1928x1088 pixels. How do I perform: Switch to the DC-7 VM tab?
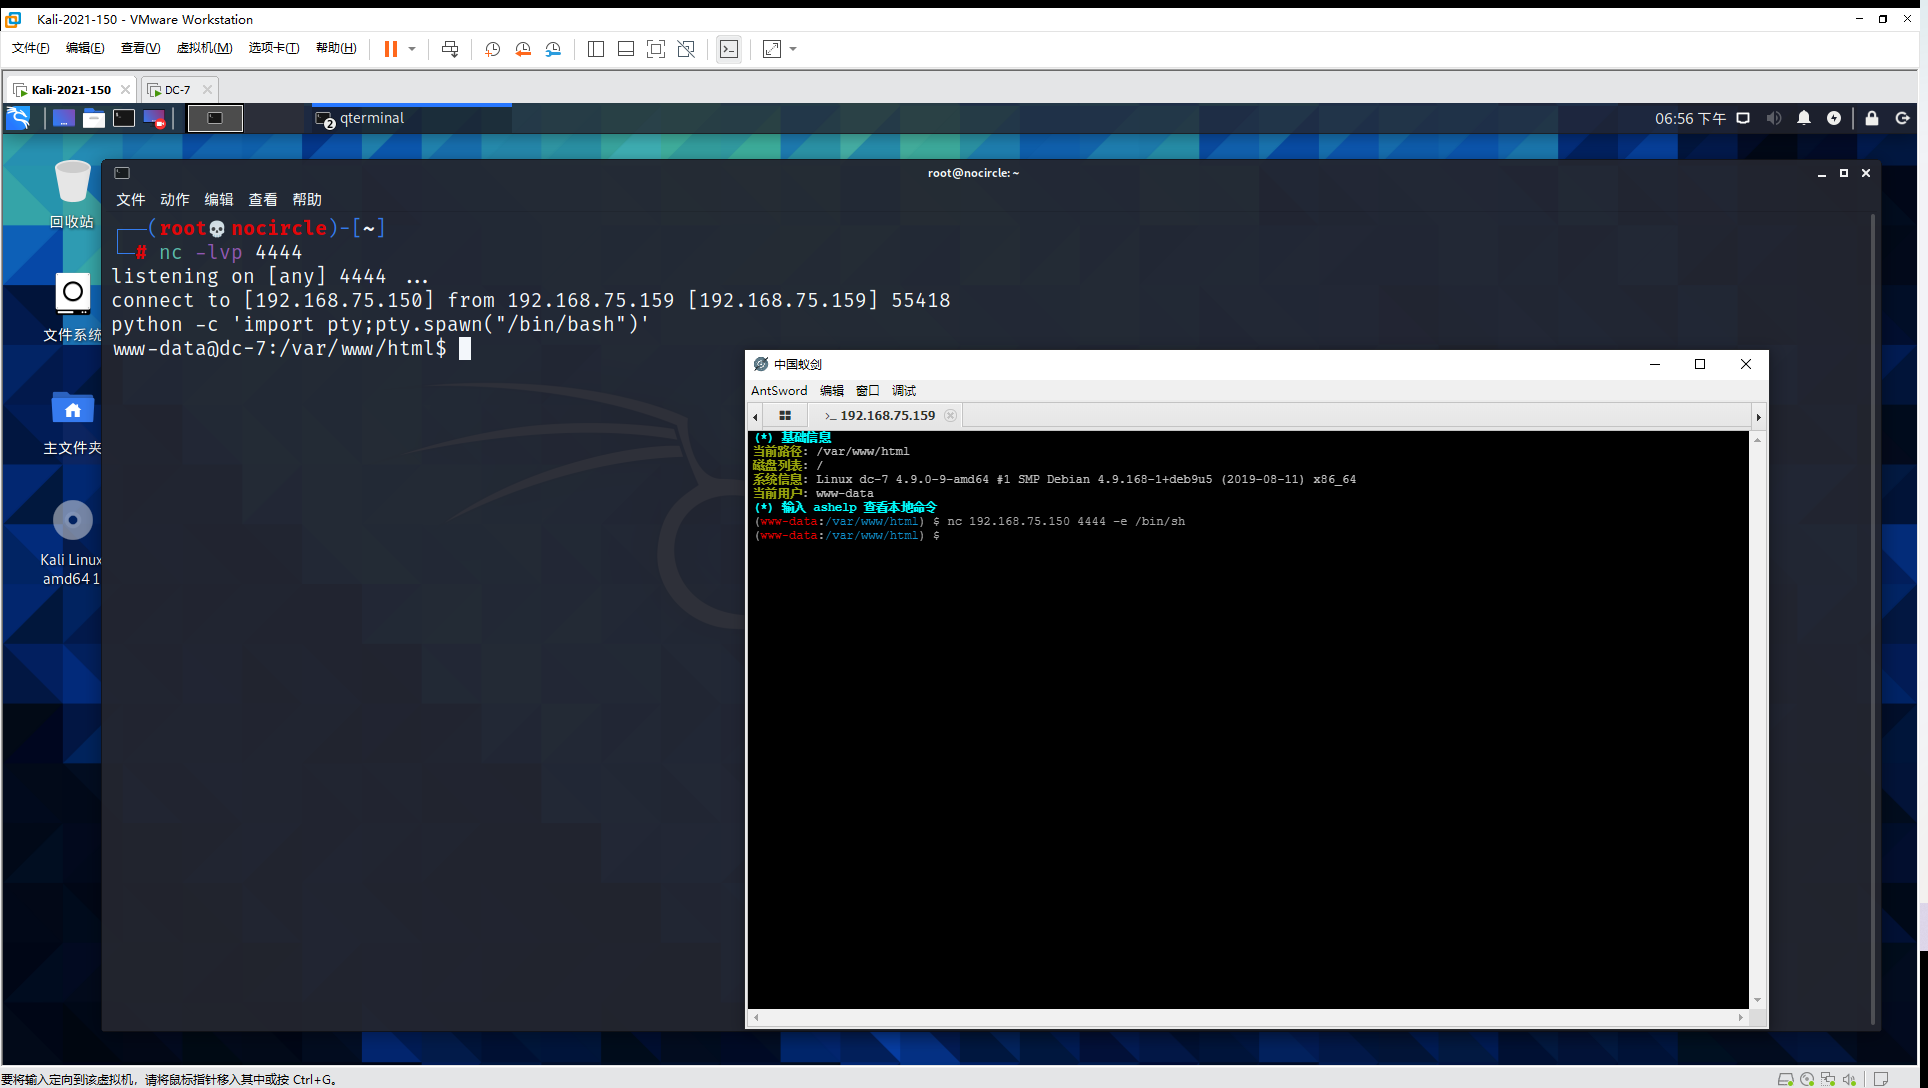[178, 89]
